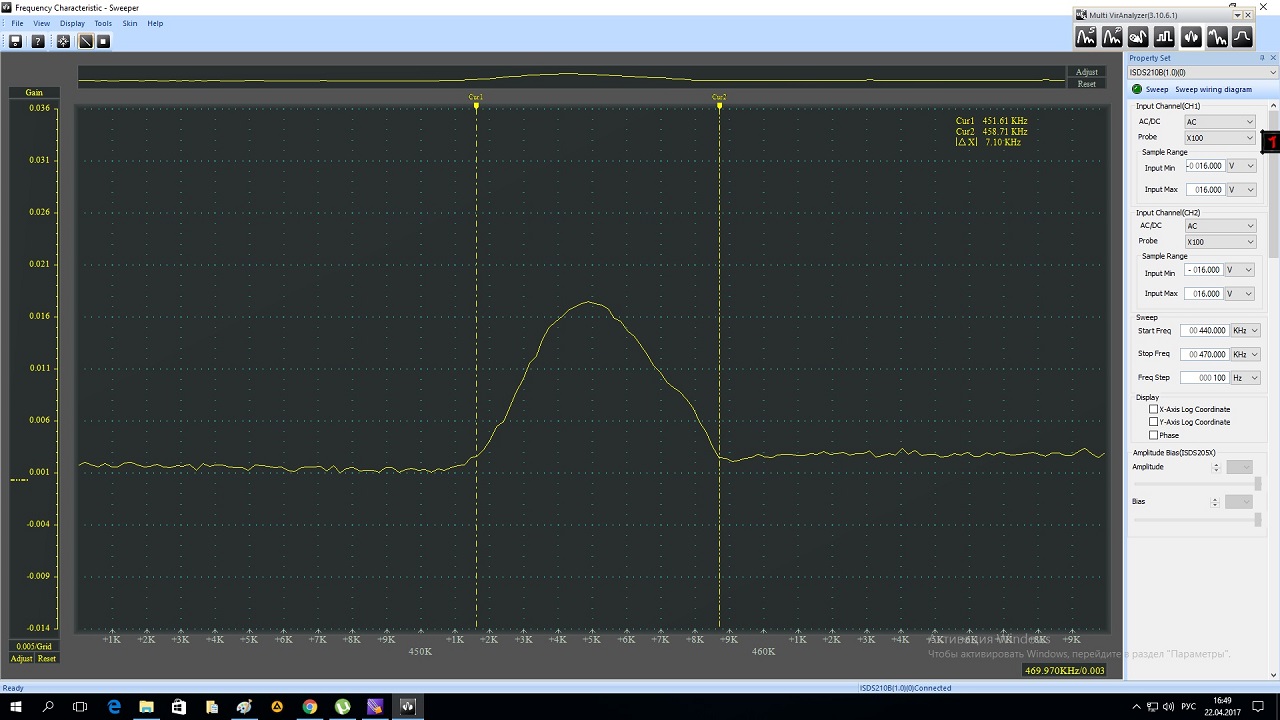Expand the ISDS210B device dropdown
This screenshot has height=720, width=1280.
pos(1202,73)
